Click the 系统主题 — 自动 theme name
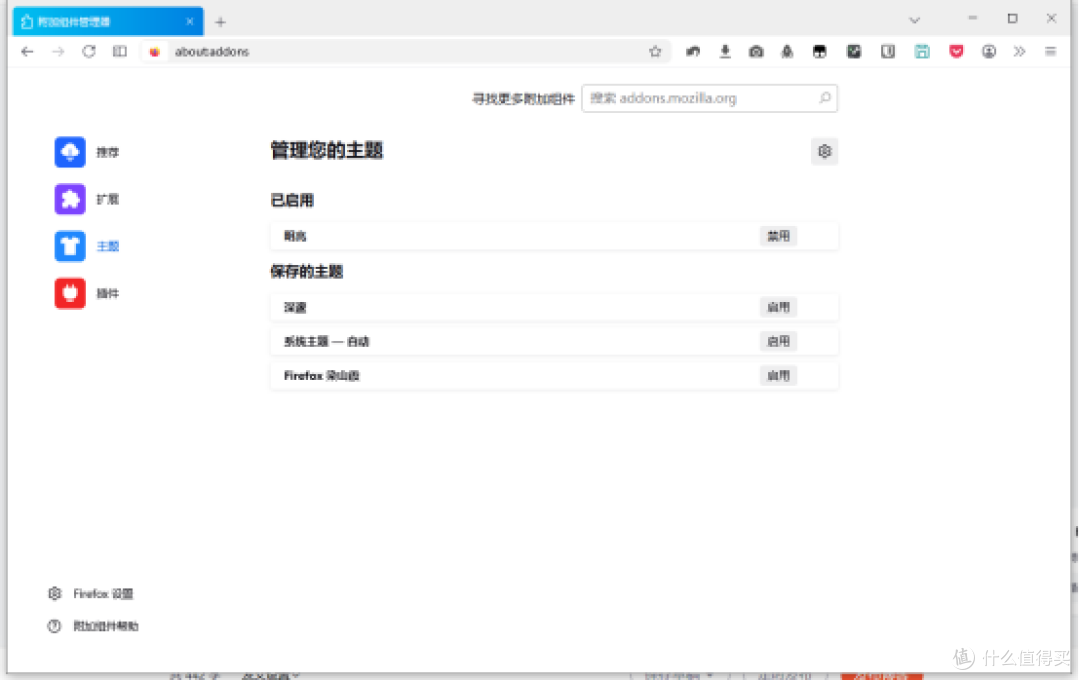The width and height of the screenshot is (1080, 680). coord(326,341)
